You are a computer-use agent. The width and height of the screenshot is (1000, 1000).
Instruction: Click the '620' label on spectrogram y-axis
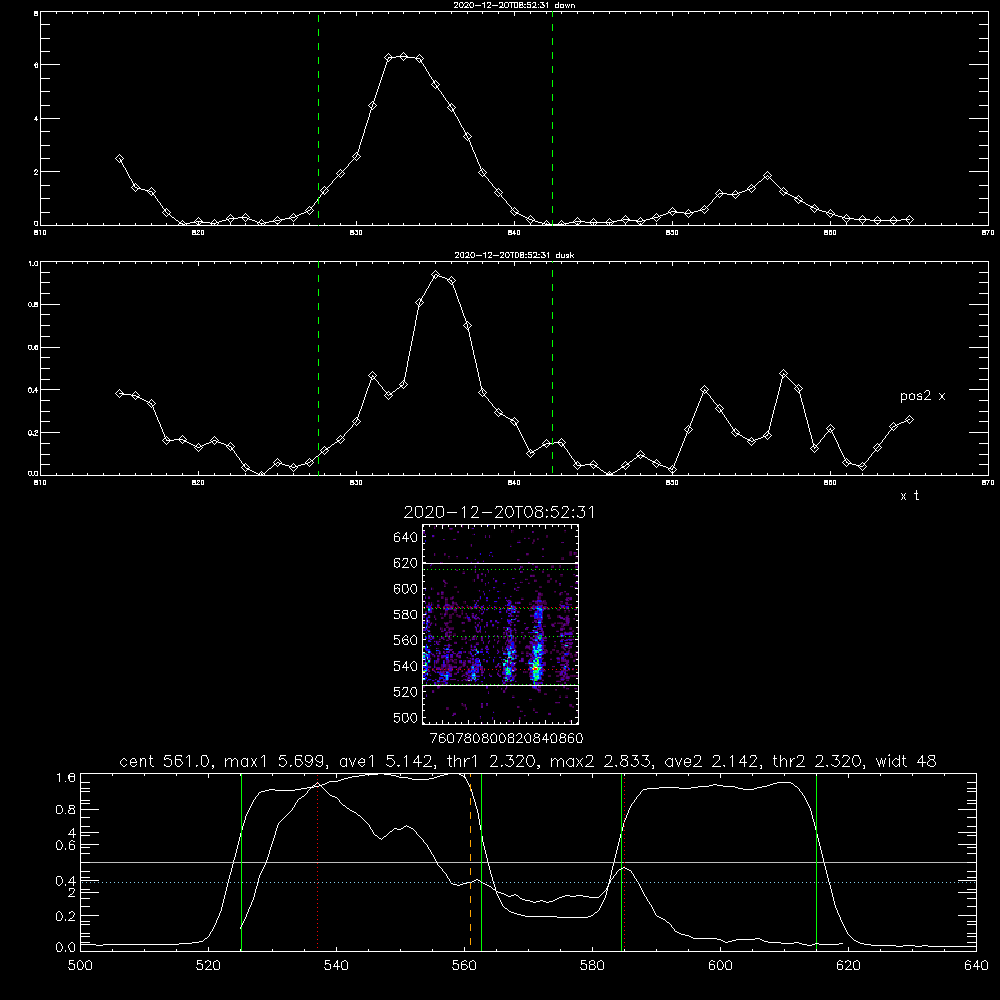point(406,563)
